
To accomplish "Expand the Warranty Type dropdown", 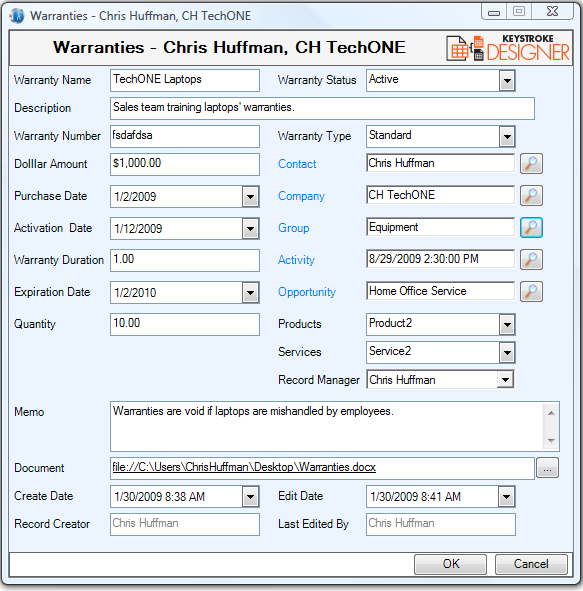I will coord(507,136).
